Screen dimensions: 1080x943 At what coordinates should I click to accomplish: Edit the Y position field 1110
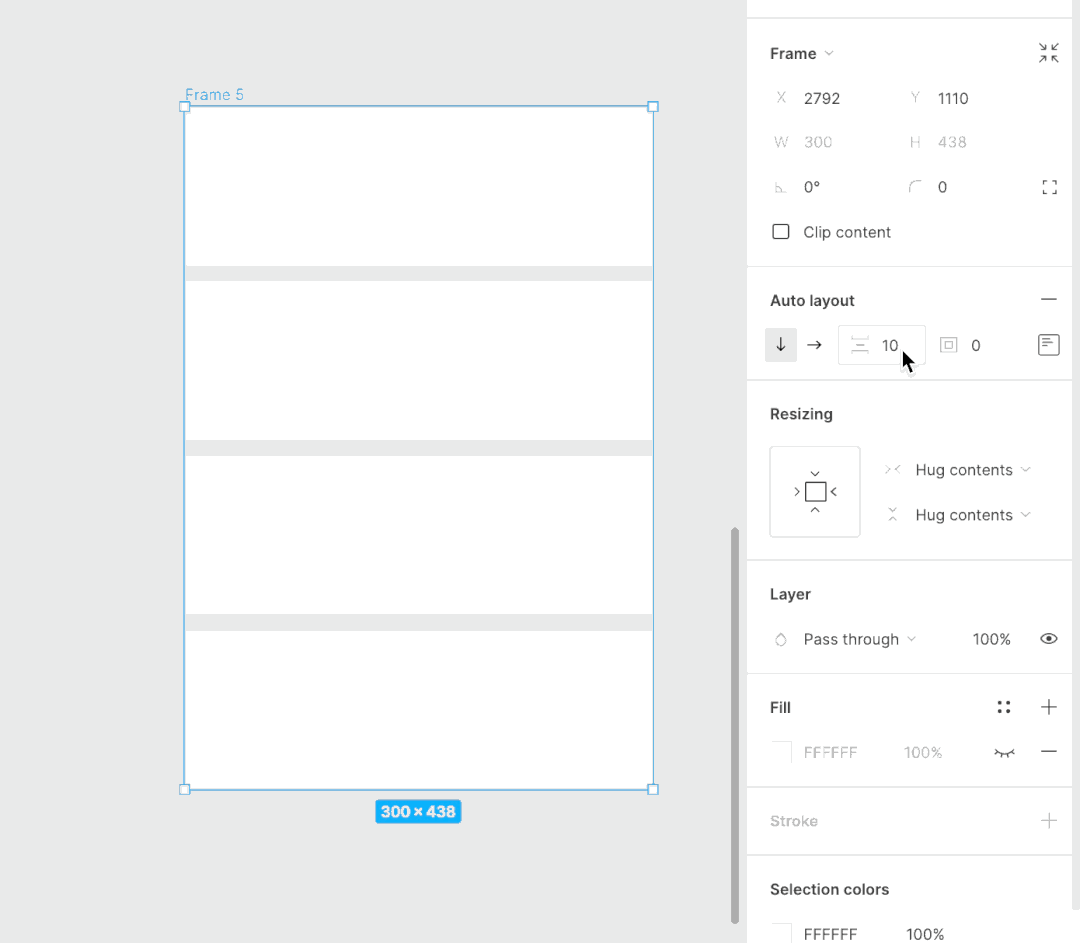point(953,99)
